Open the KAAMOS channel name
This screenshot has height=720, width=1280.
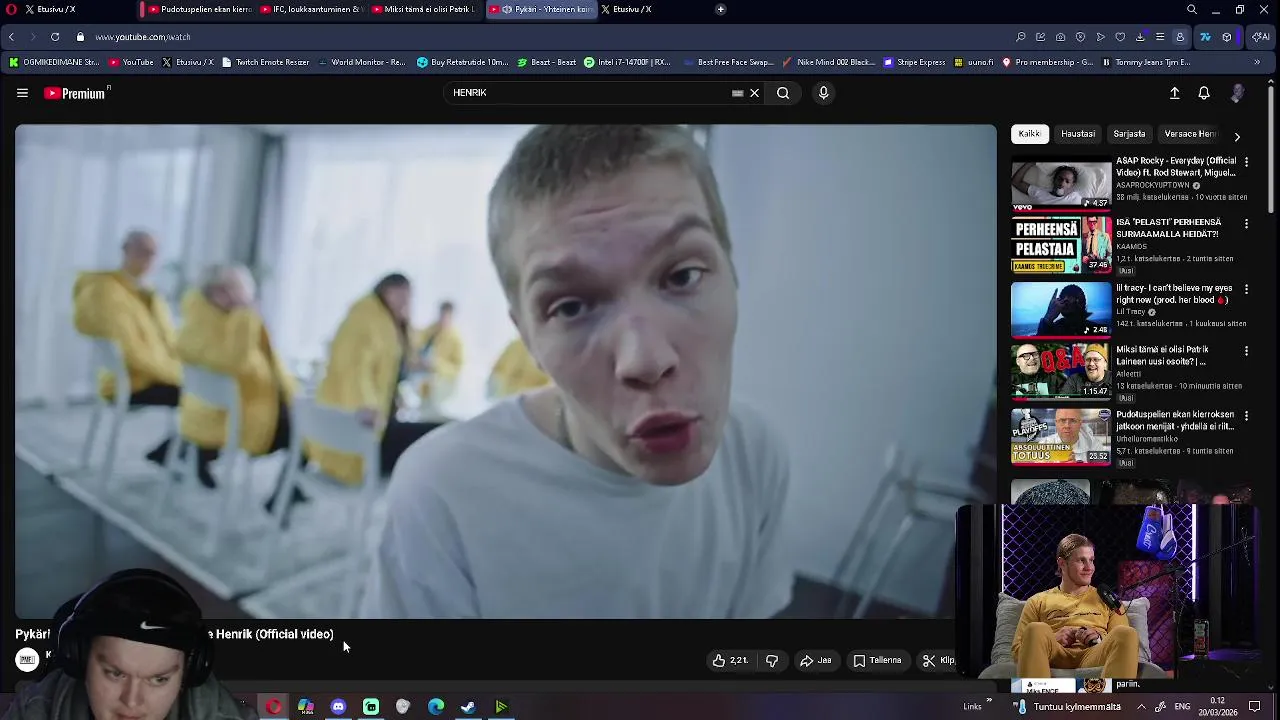(1131, 246)
